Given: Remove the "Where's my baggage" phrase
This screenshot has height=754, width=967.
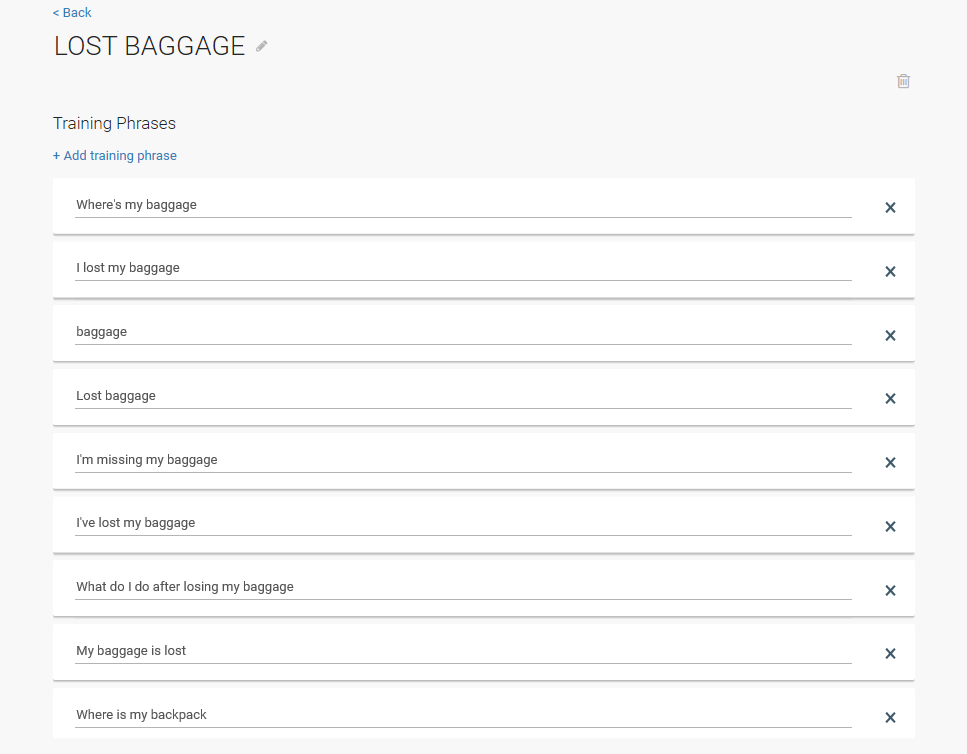Looking at the screenshot, I should (890, 208).
